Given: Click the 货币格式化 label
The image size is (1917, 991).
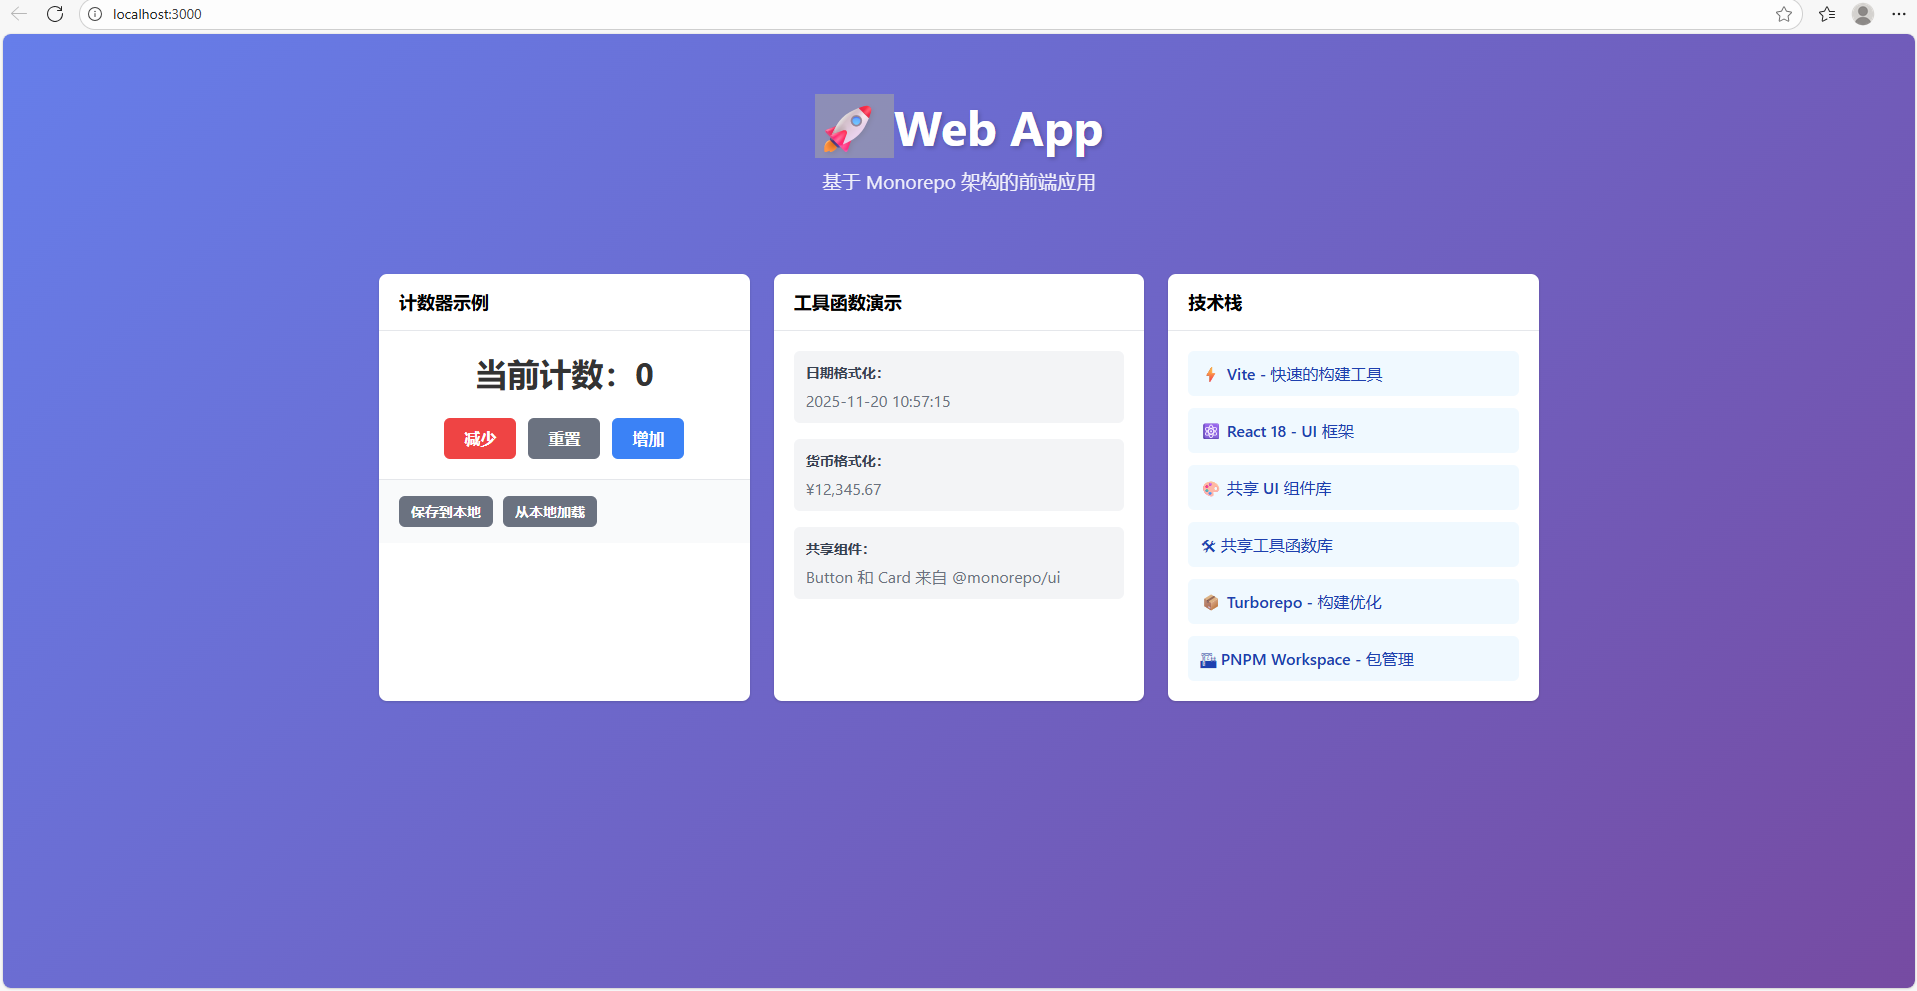Looking at the screenshot, I should tap(844, 461).
